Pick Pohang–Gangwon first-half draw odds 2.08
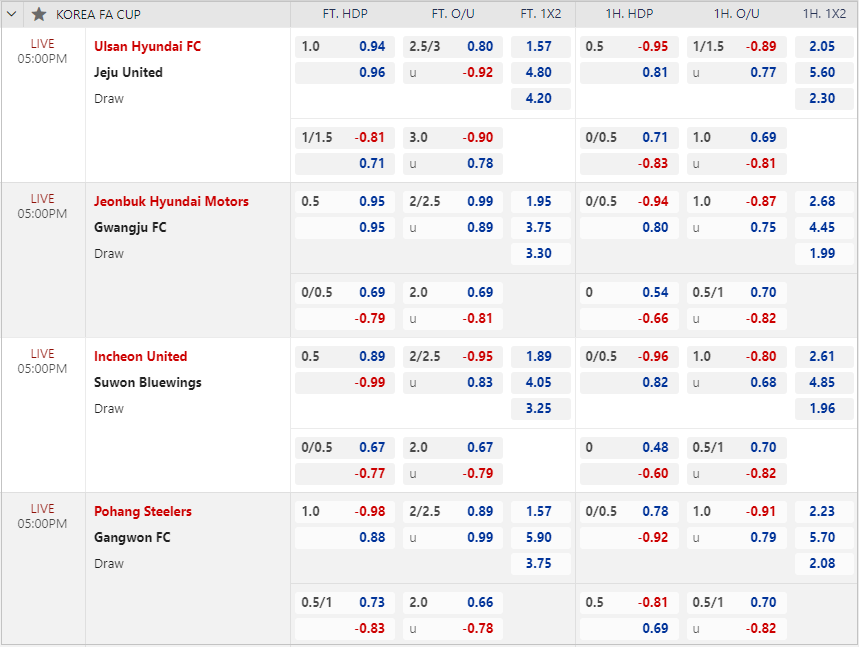The image size is (859, 647). pyautogui.click(x=824, y=564)
